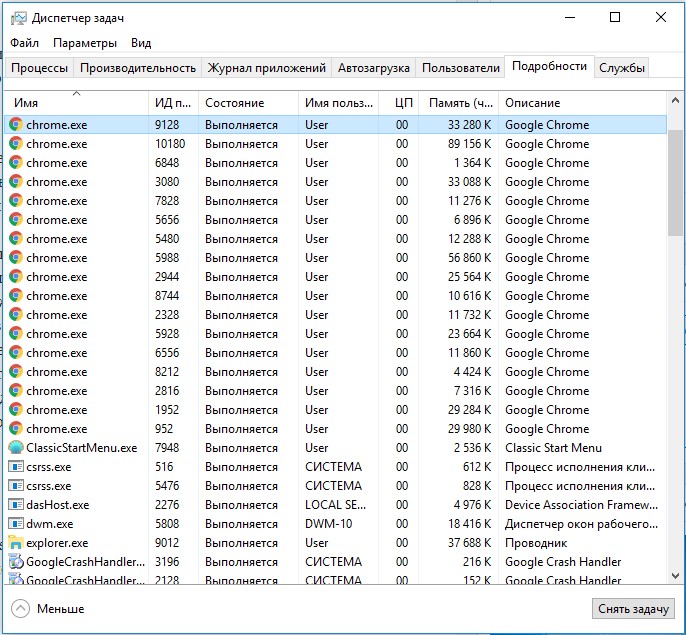Click the dasHost.exe process icon
The width and height of the screenshot is (686, 635).
[x=16, y=505]
